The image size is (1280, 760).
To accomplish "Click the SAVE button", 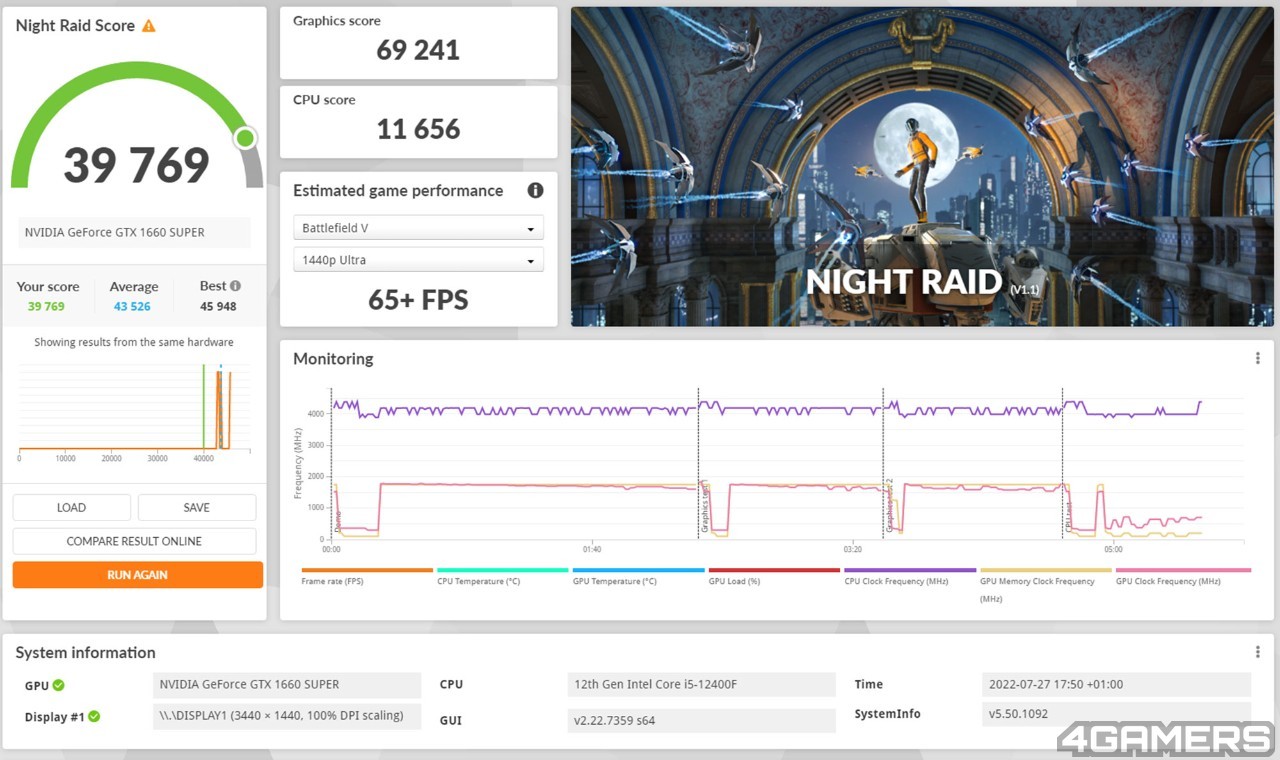I will click(197, 507).
